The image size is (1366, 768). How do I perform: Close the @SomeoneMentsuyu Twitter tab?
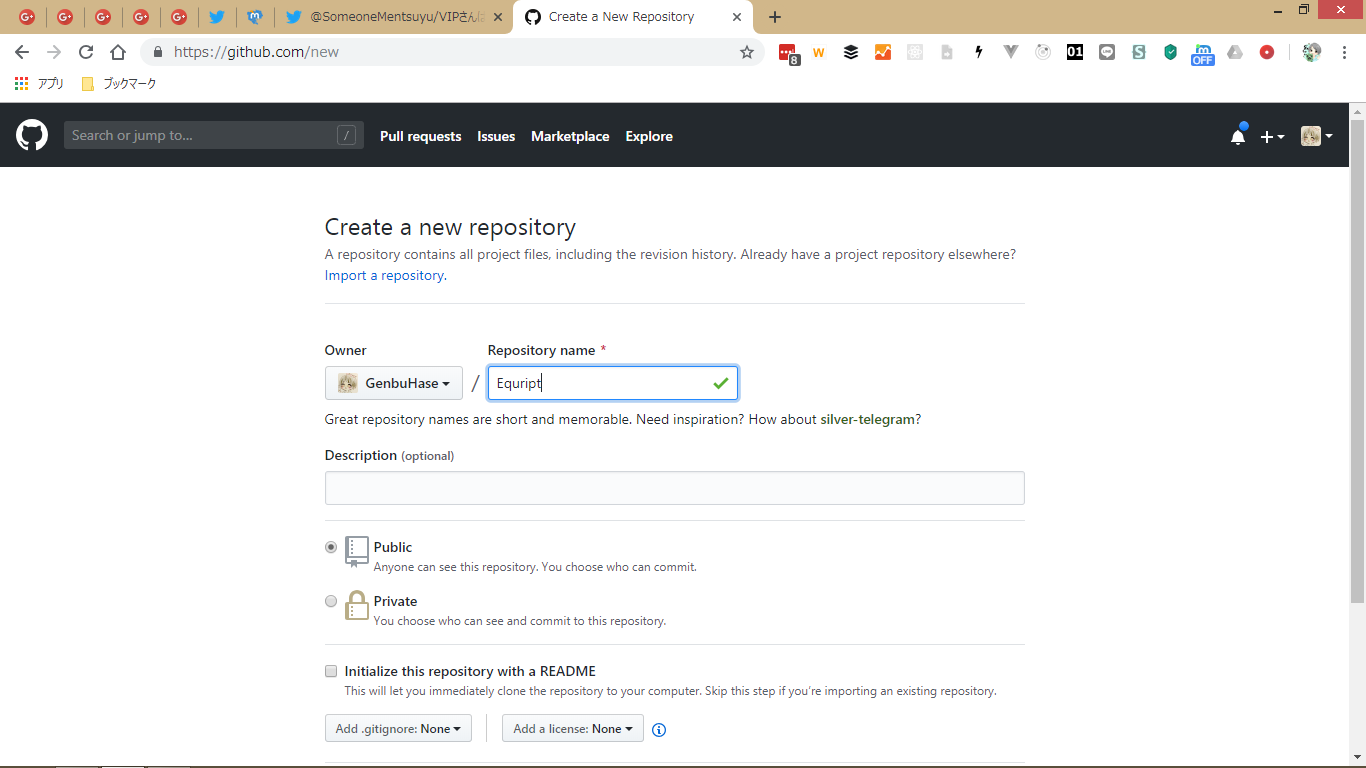pos(497,17)
